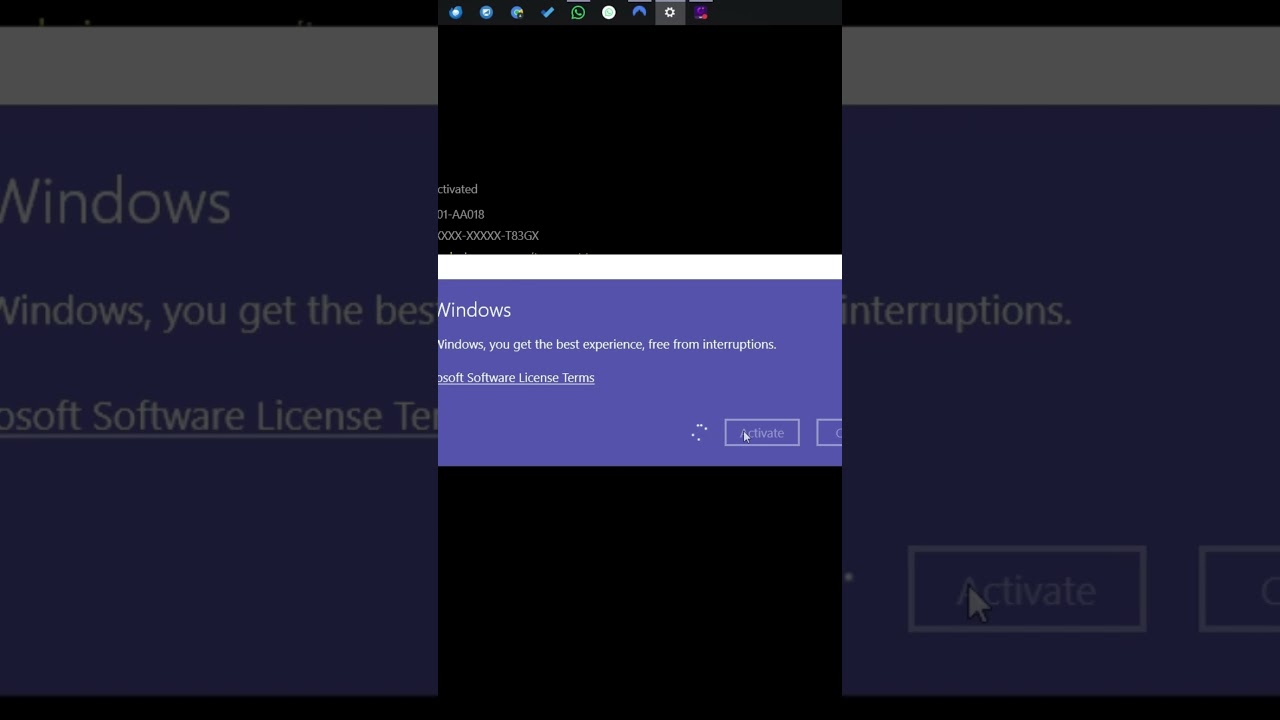Open the Thunderbird-style first taskbar icon
This screenshot has height=720, width=1280.
click(x=456, y=12)
